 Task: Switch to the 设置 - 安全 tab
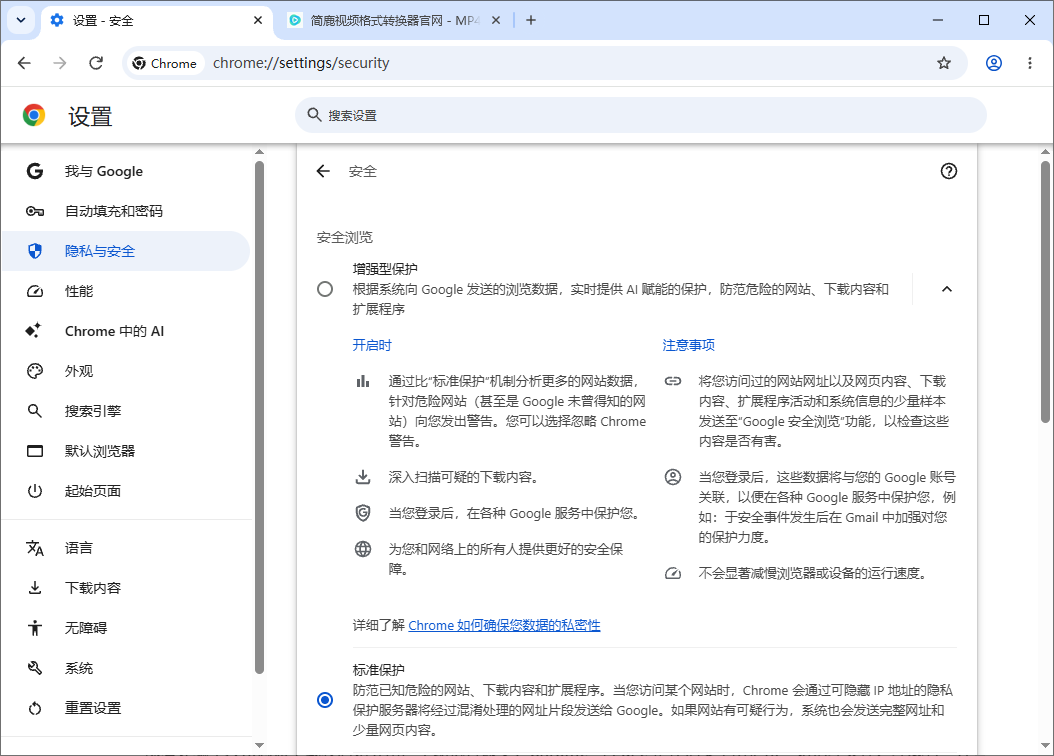(x=157, y=21)
